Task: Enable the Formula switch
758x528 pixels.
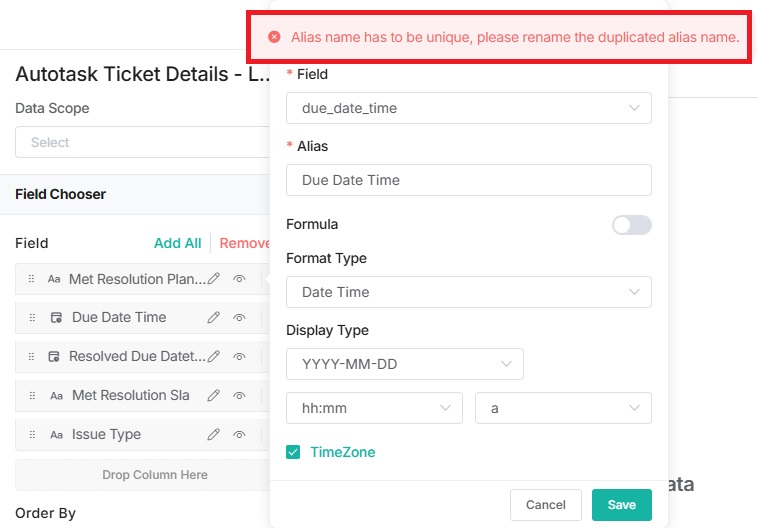Action: pyautogui.click(x=631, y=225)
